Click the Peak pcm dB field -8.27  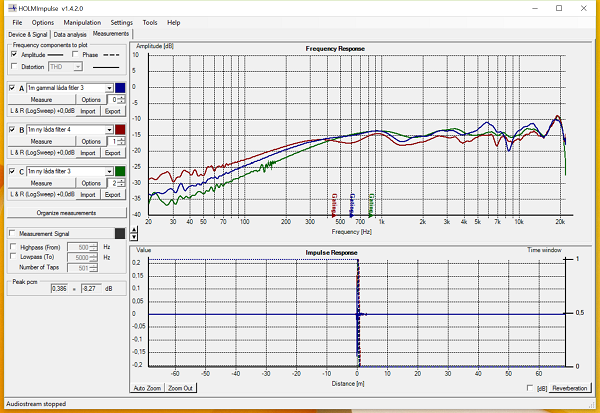pyautogui.click(x=91, y=289)
